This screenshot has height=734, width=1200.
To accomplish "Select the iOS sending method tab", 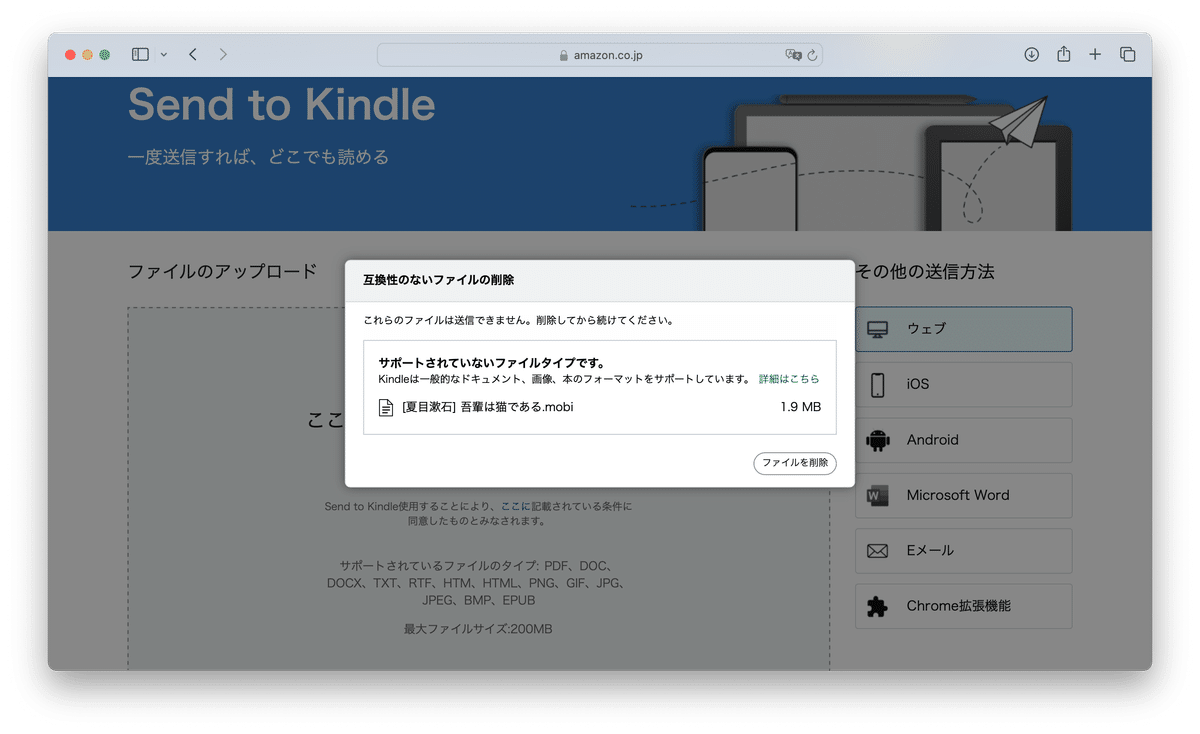I will 963,384.
